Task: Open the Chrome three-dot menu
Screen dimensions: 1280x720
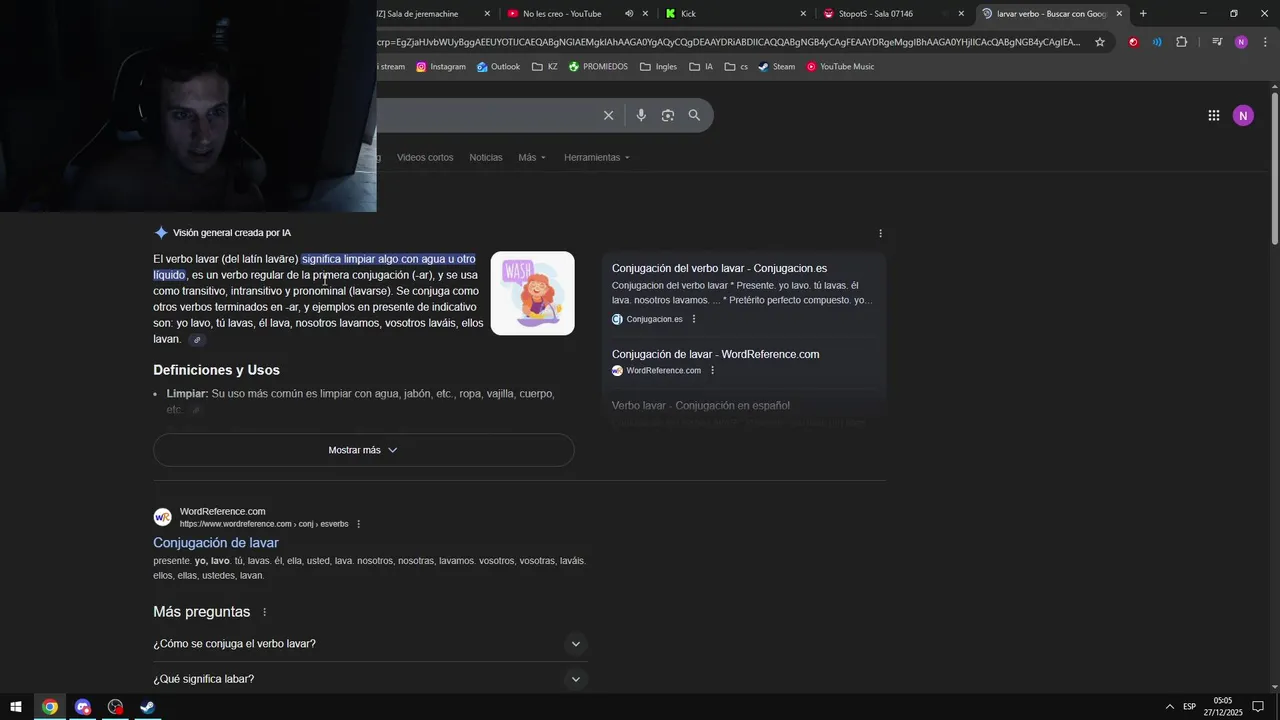Action: tap(1264, 42)
